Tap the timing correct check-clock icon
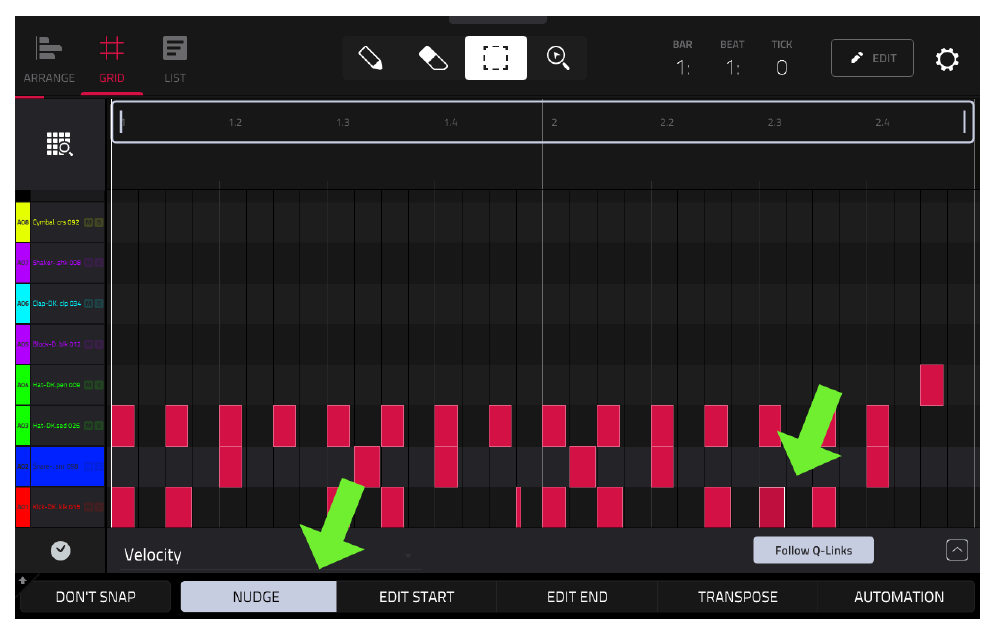Screen dimensions: 996x636 (x=60, y=550)
